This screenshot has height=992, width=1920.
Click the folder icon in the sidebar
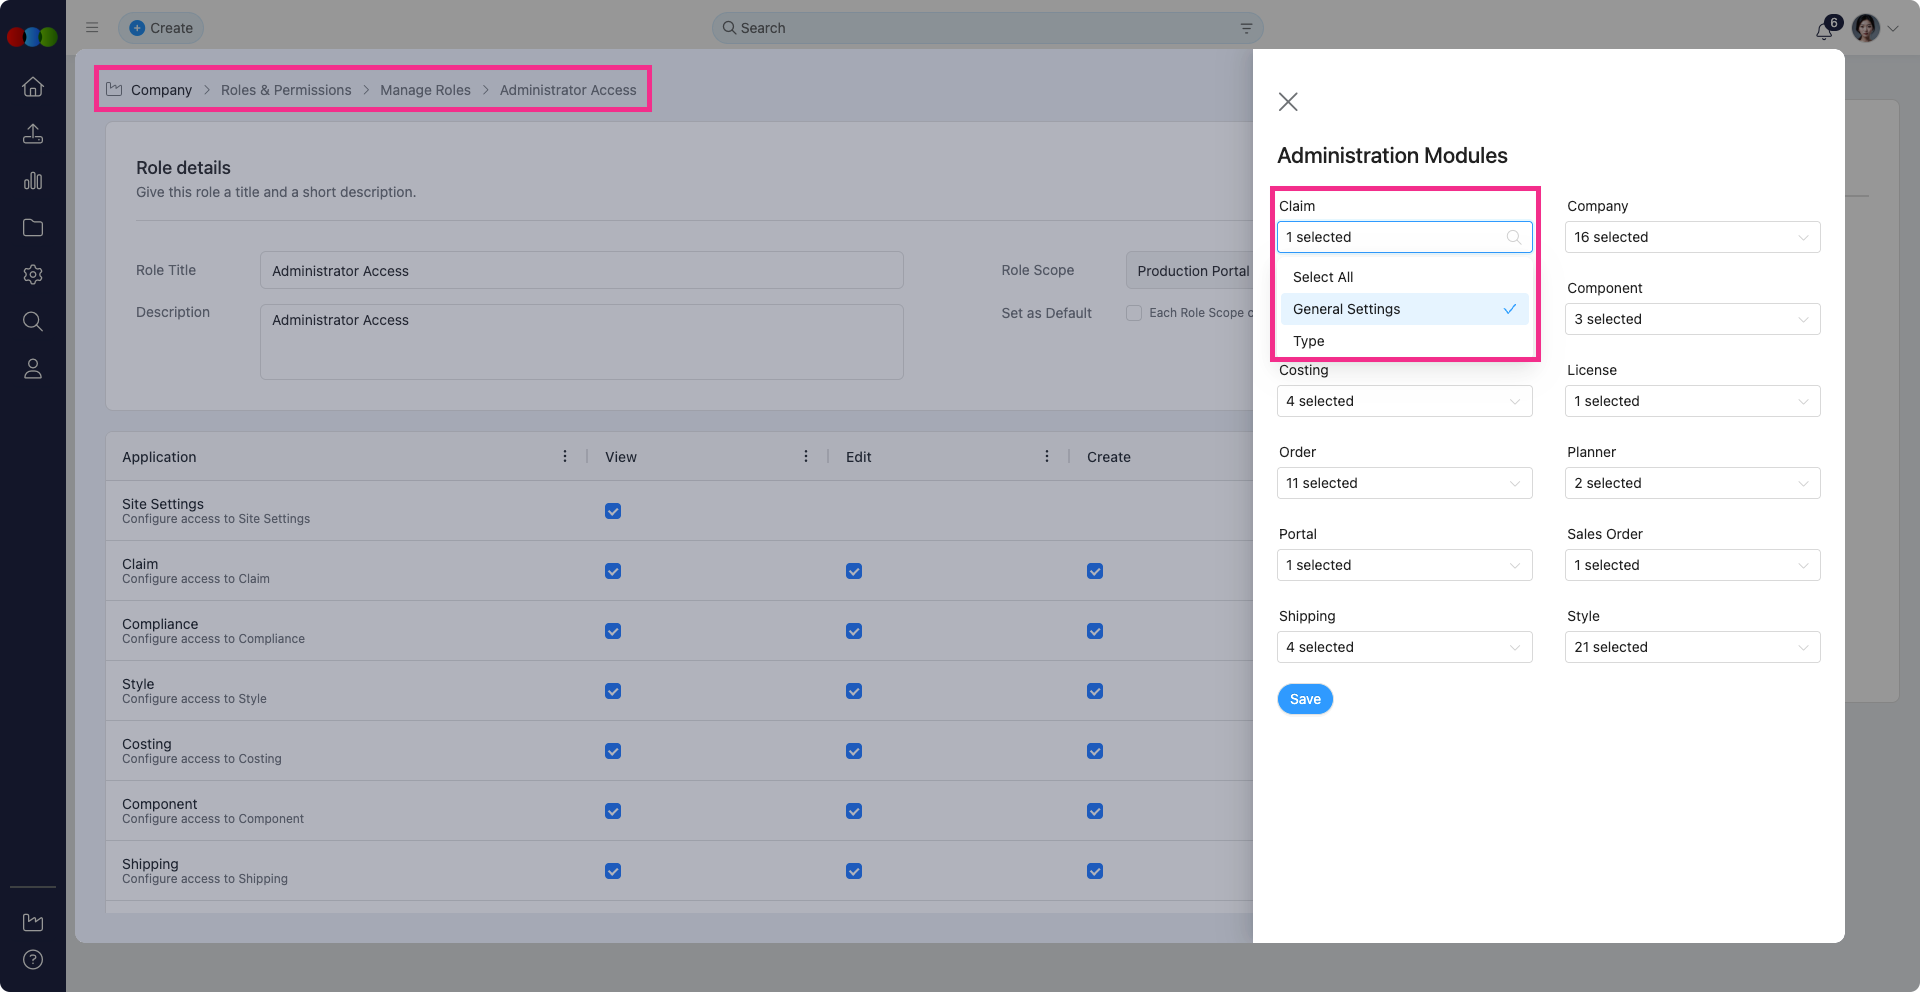[33, 228]
